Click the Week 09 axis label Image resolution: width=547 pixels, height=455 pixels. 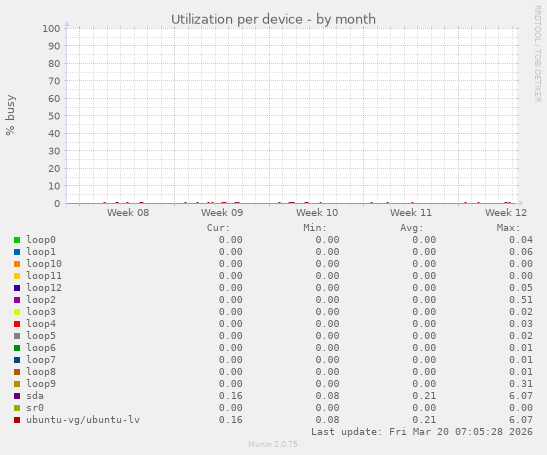point(222,212)
